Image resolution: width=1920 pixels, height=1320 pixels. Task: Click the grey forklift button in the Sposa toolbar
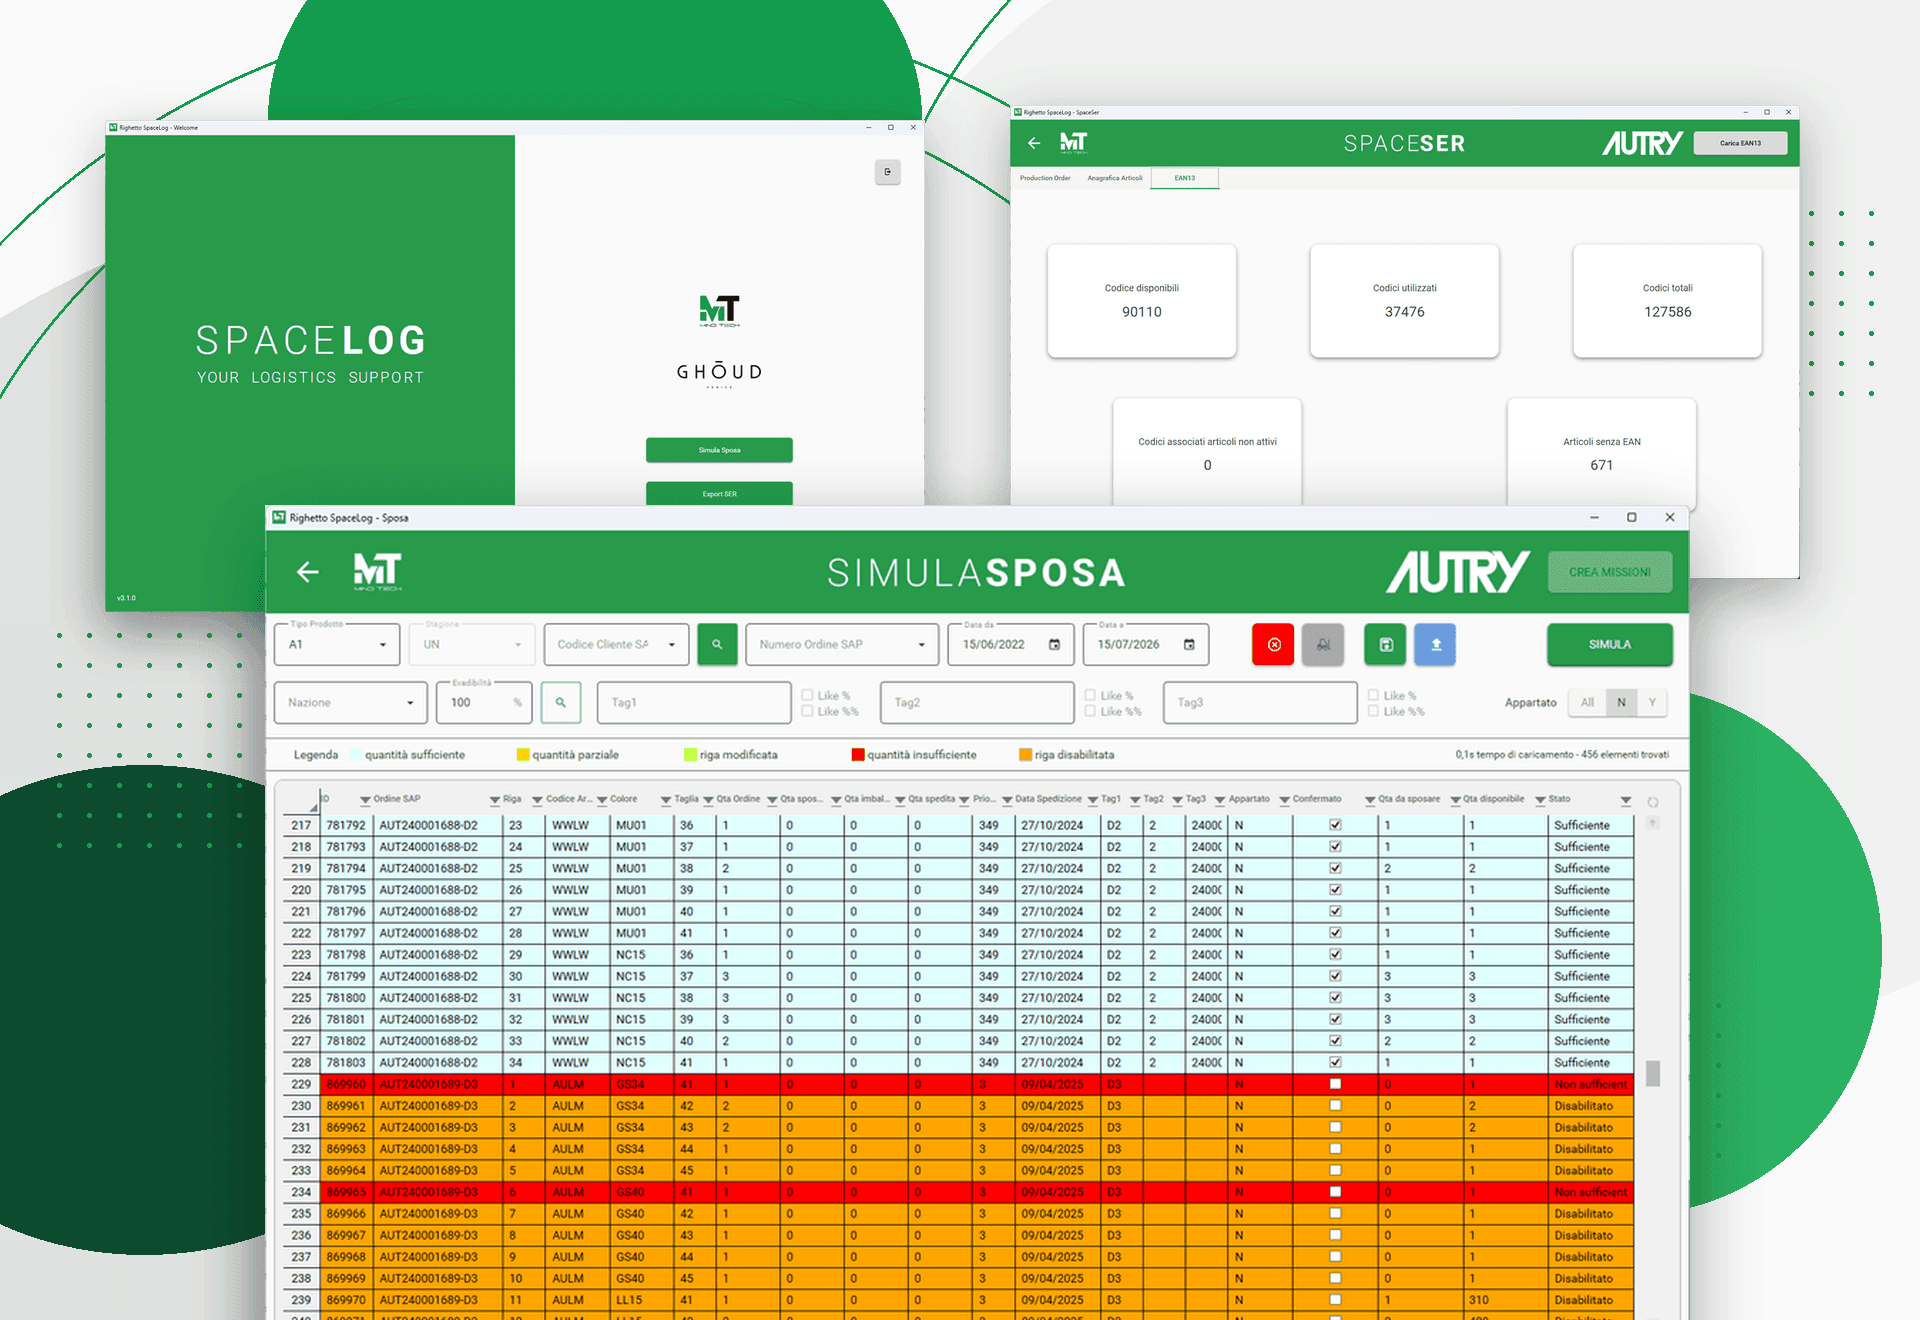tap(1323, 645)
